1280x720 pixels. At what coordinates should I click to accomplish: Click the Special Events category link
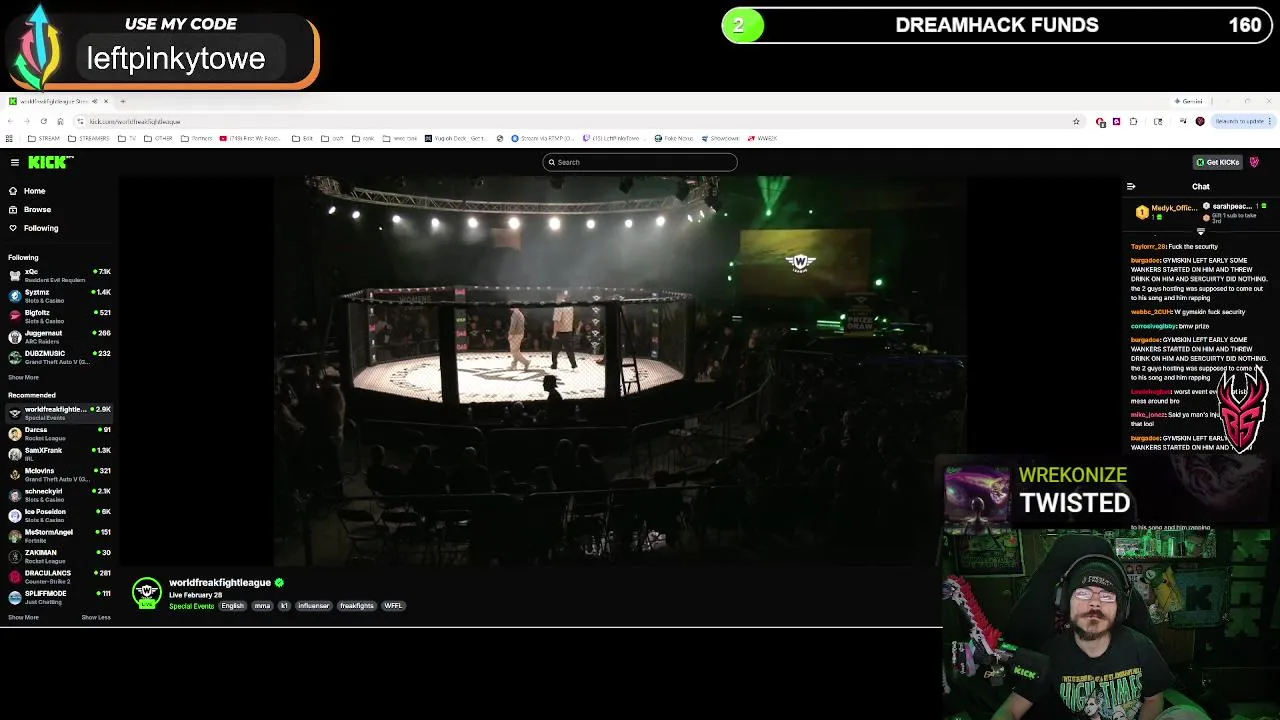[x=191, y=606]
